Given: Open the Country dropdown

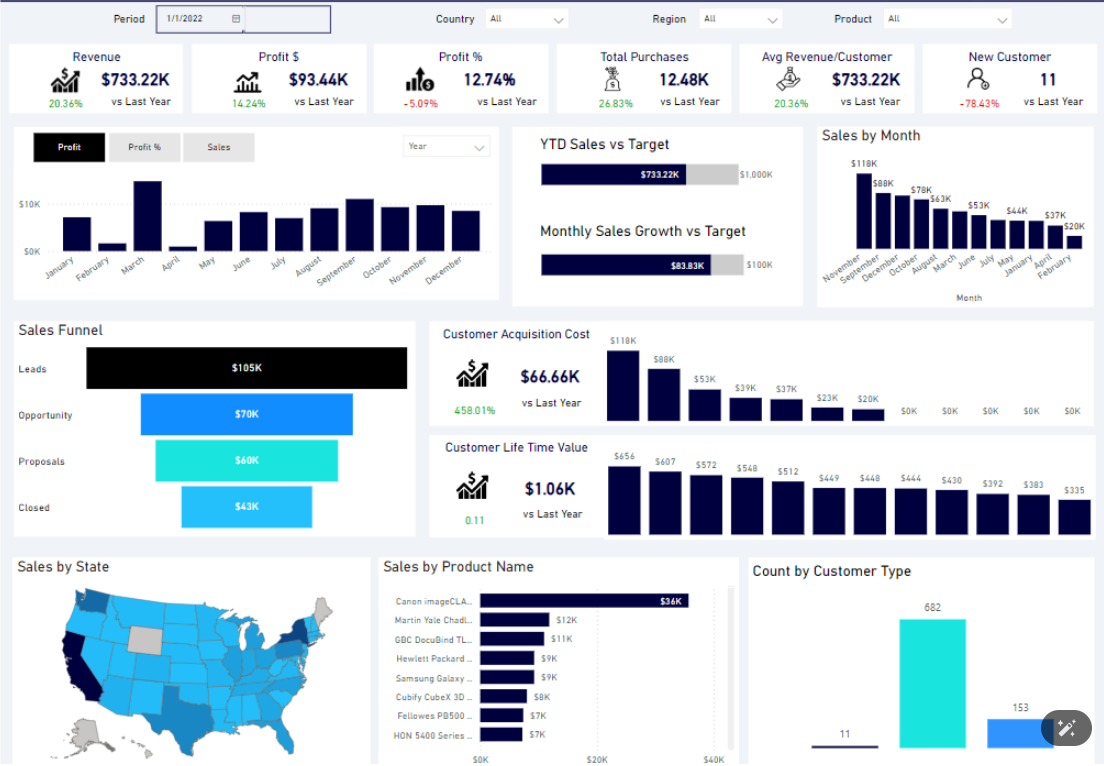Looking at the screenshot, I should coord(527,19).
